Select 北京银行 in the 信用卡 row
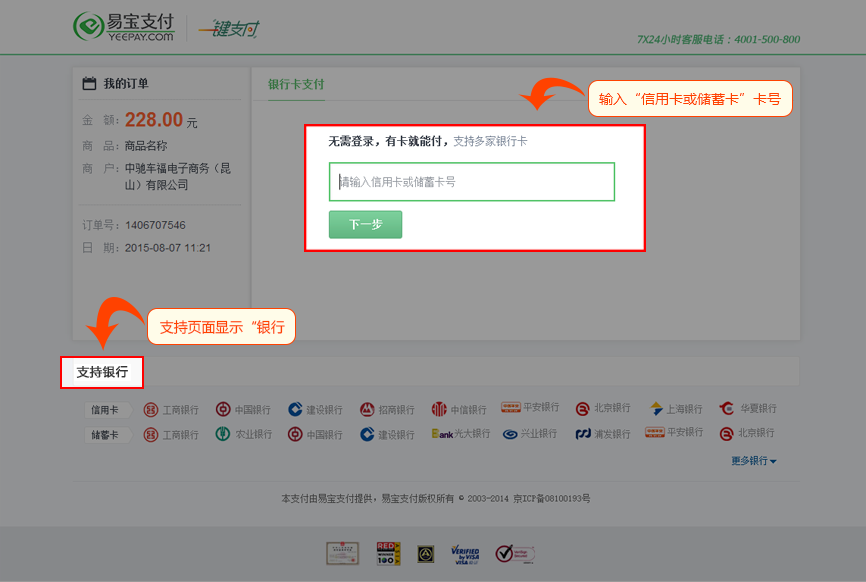The image size is (866, 582). click(603, 409)
